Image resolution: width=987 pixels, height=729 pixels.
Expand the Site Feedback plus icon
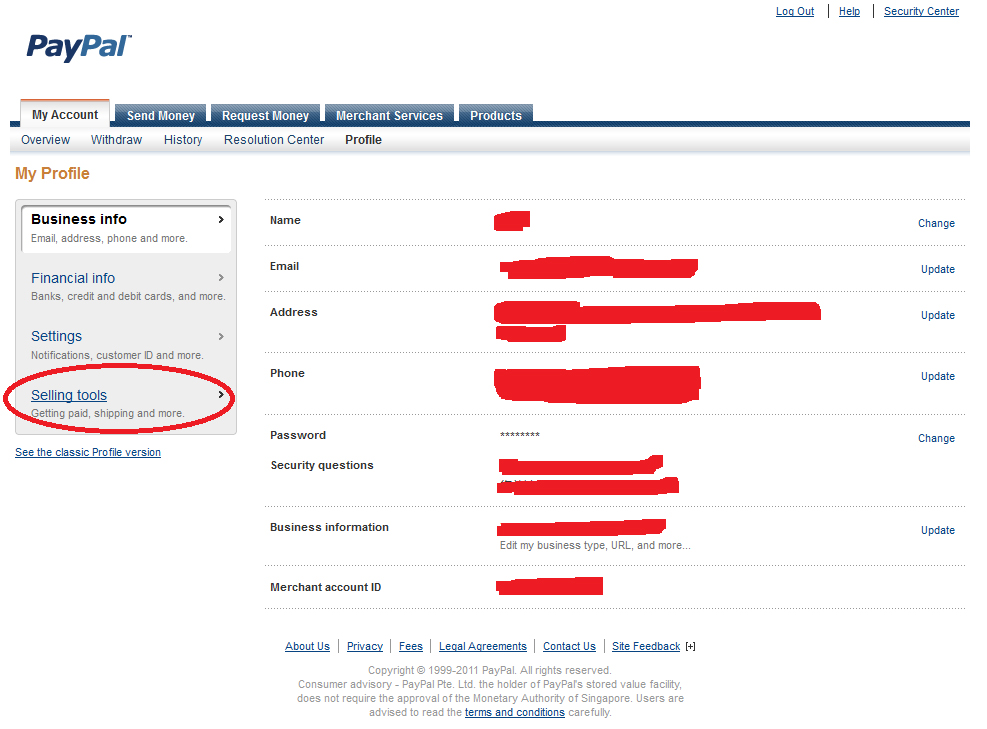click(690, 647)
